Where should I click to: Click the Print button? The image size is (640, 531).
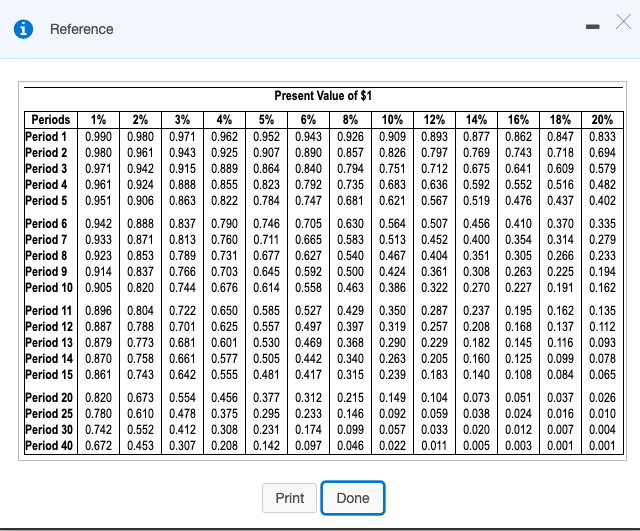tap(289, 498)
